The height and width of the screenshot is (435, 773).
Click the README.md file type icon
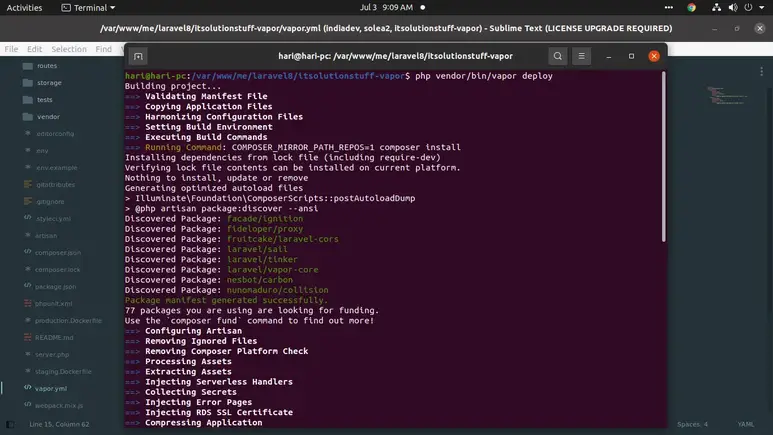tap(28, 337)
